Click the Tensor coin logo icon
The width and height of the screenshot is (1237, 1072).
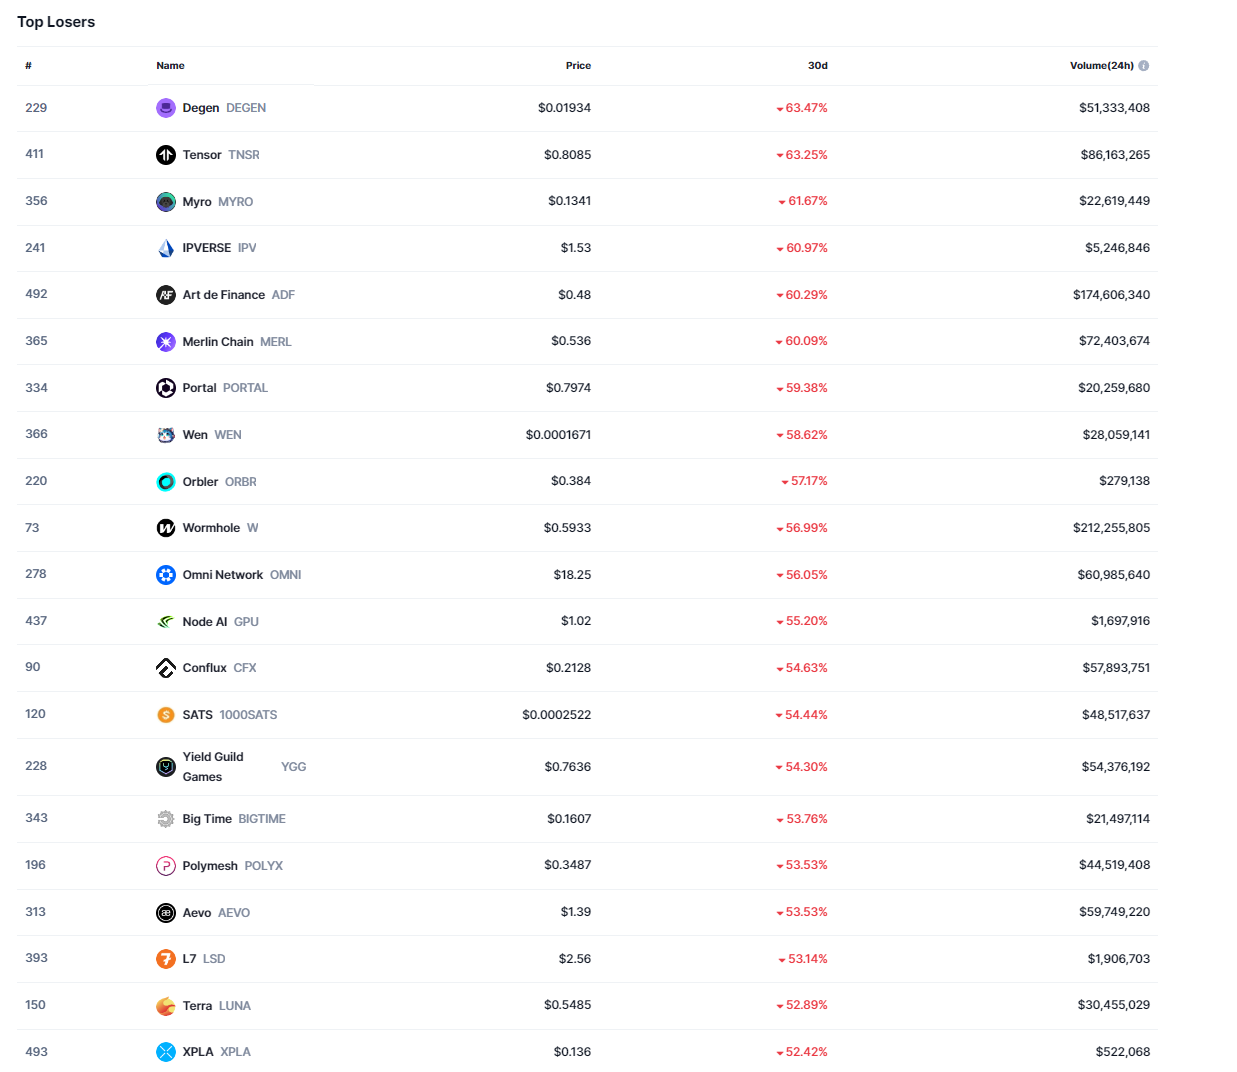[x=166, y=155]
